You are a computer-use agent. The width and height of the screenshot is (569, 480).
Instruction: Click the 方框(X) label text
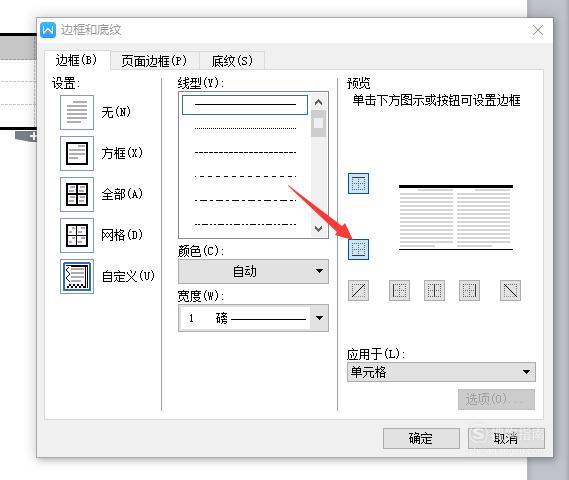[x=122, y=153]
